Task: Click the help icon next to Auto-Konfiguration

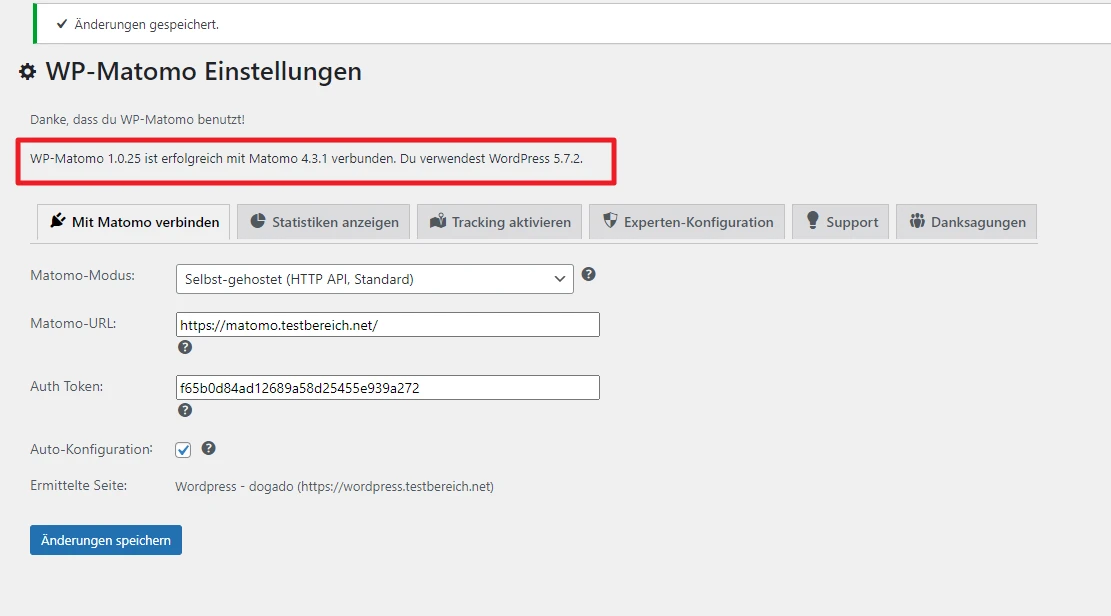Action: point(209,449)
